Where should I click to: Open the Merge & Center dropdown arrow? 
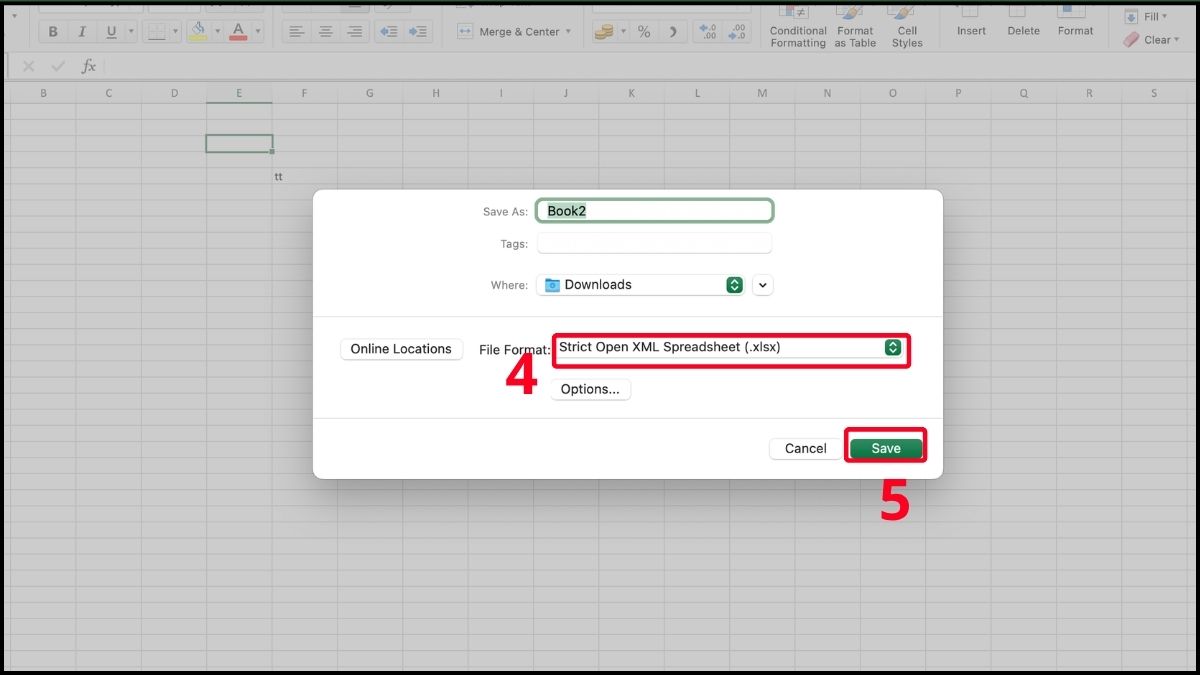pyautogui.click(x=568, y=32)
